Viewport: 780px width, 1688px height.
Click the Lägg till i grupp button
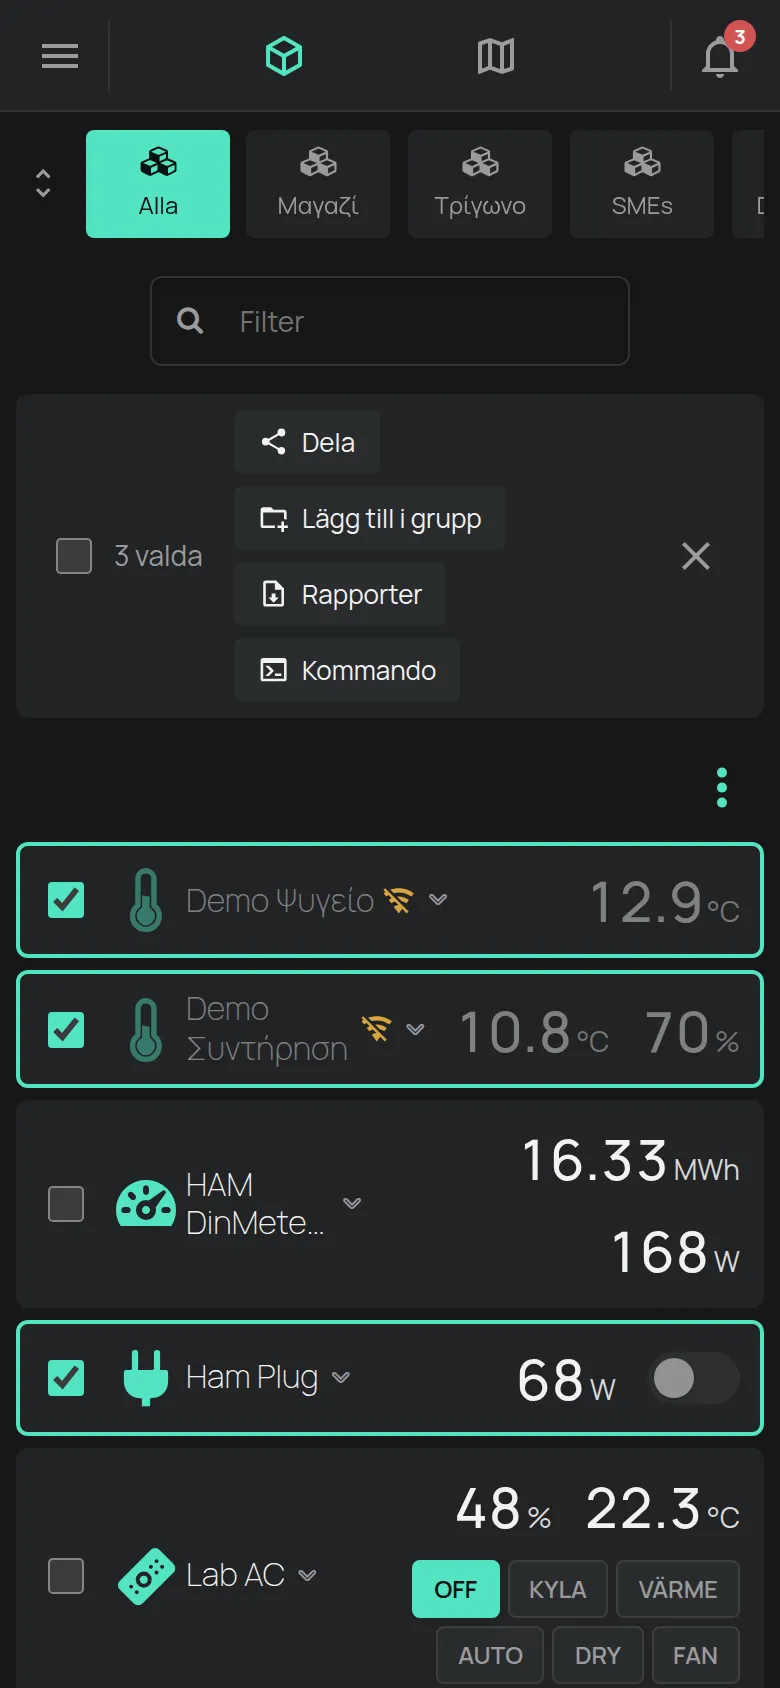370,518
